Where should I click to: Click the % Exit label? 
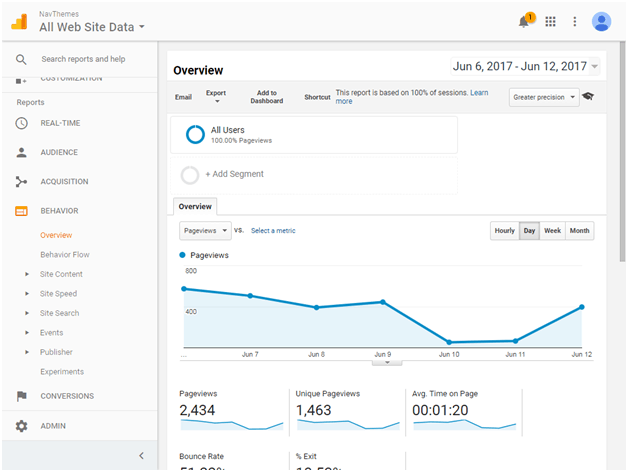click(x=306, y=456)
